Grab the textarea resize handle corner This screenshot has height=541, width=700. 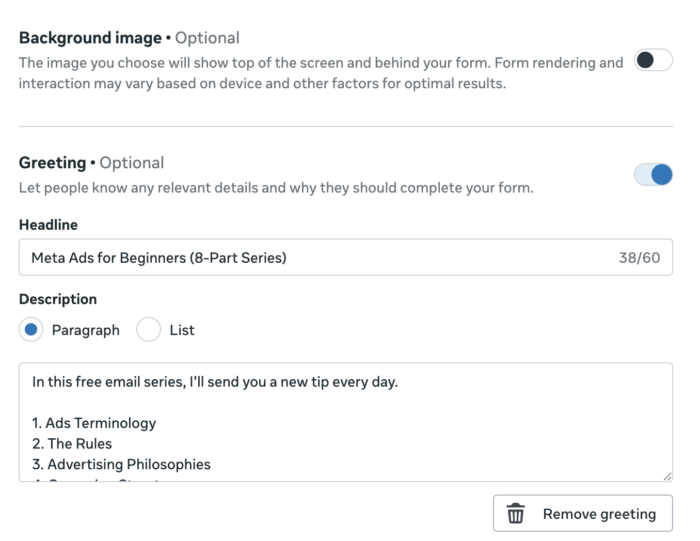(x=667, y=476)
